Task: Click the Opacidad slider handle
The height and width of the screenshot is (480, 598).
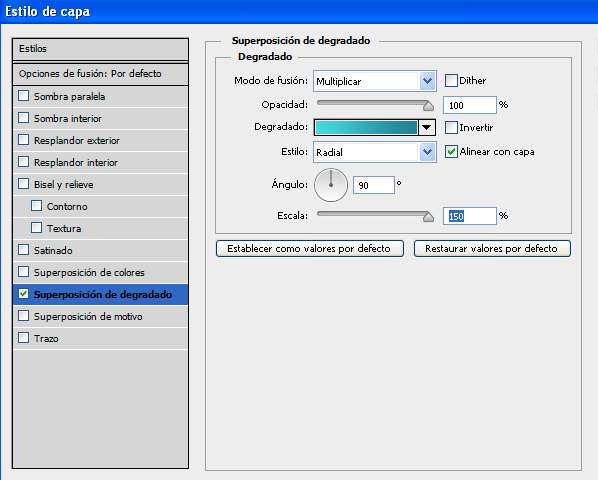Action: pyautogui.click(x=428, y=106)
